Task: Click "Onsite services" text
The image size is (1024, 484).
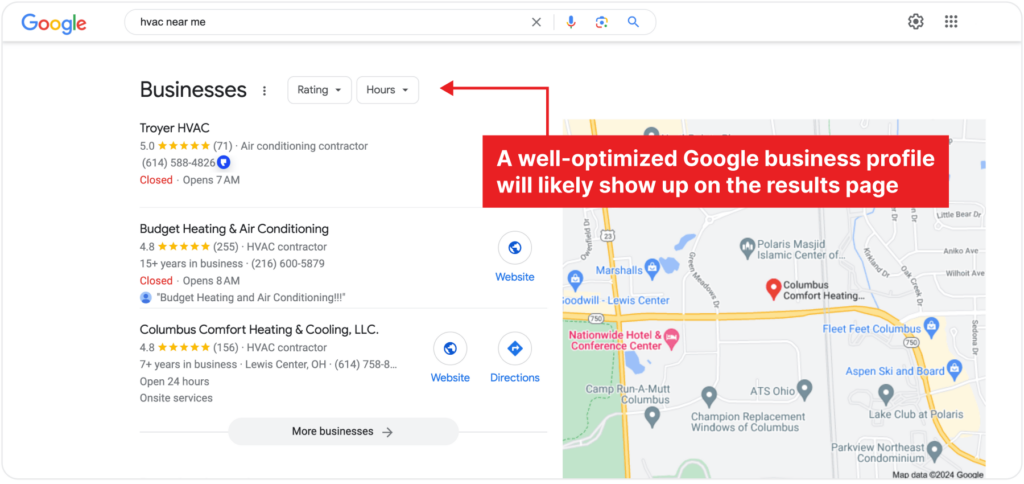Action: click(x=176, y=398)
